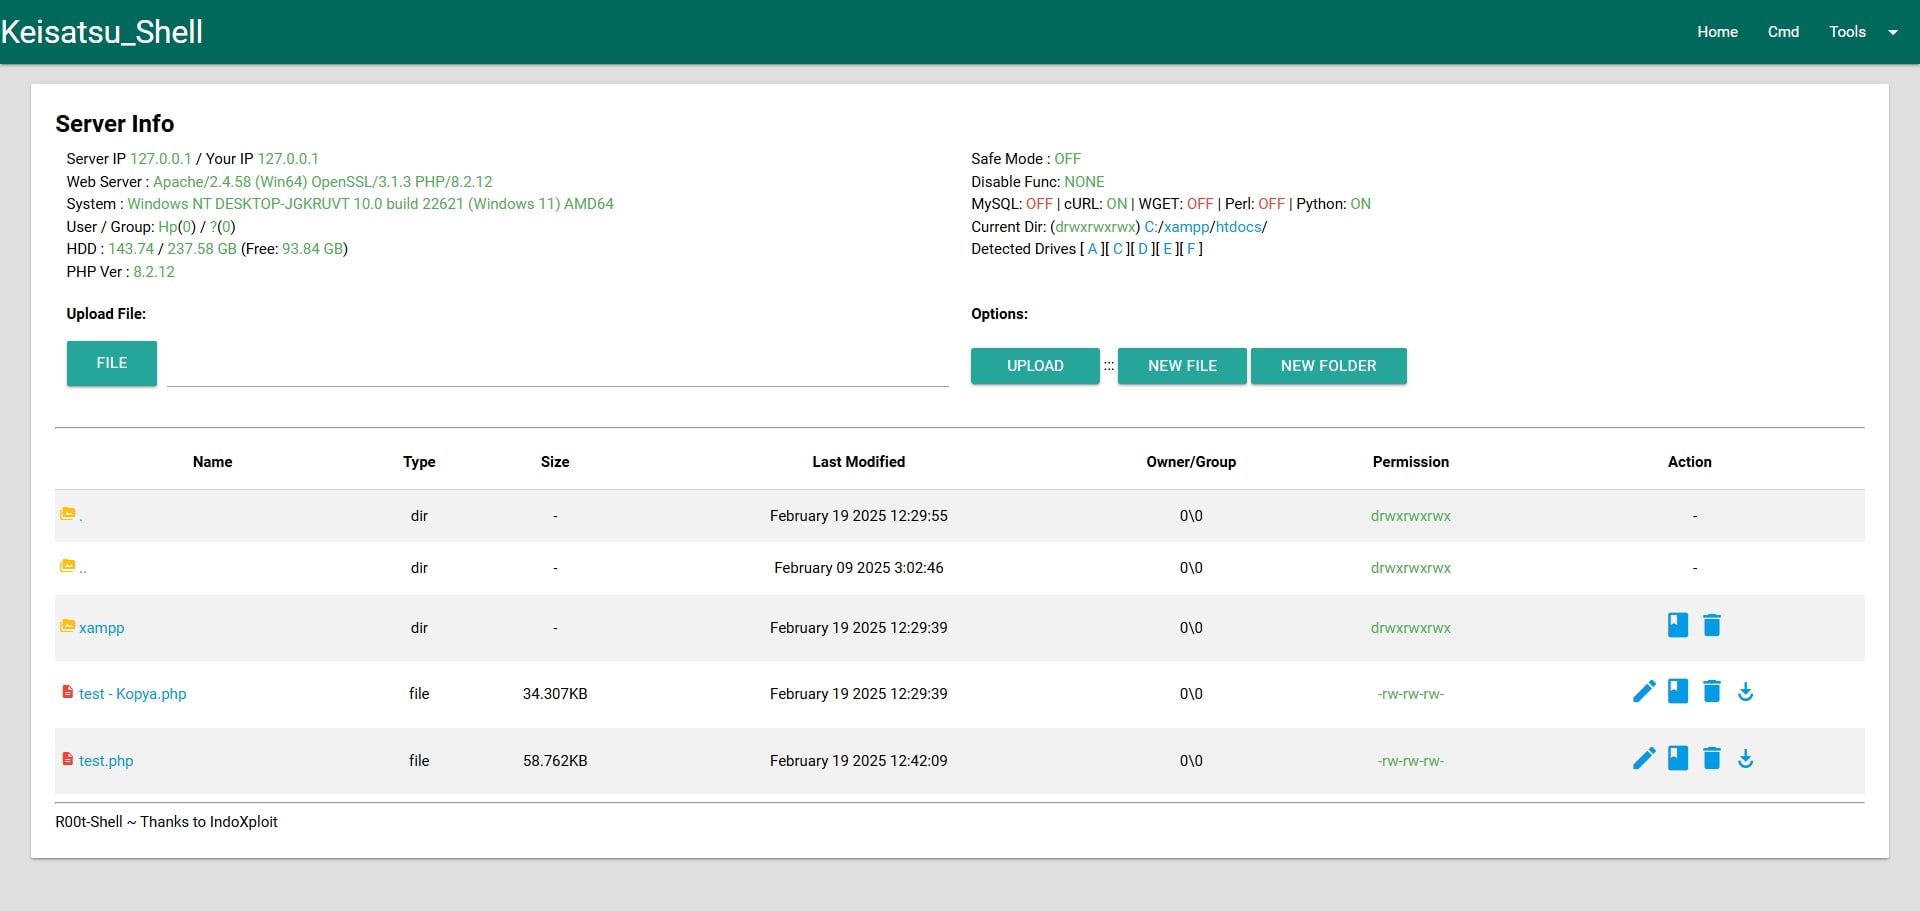Select drive D in Detected Drives

coord(1143,249)
